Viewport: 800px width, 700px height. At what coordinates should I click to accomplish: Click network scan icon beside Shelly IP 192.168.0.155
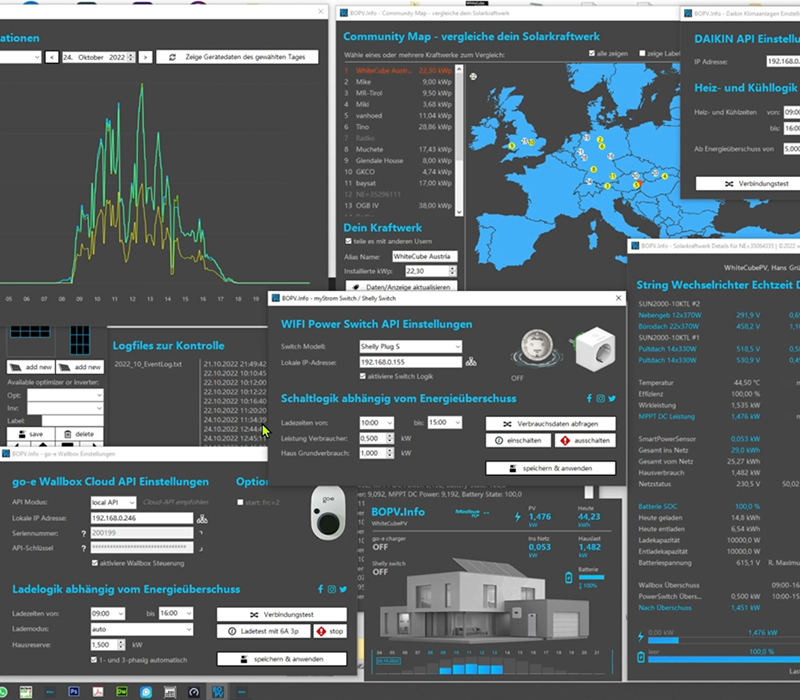click(x=471, y=362)
